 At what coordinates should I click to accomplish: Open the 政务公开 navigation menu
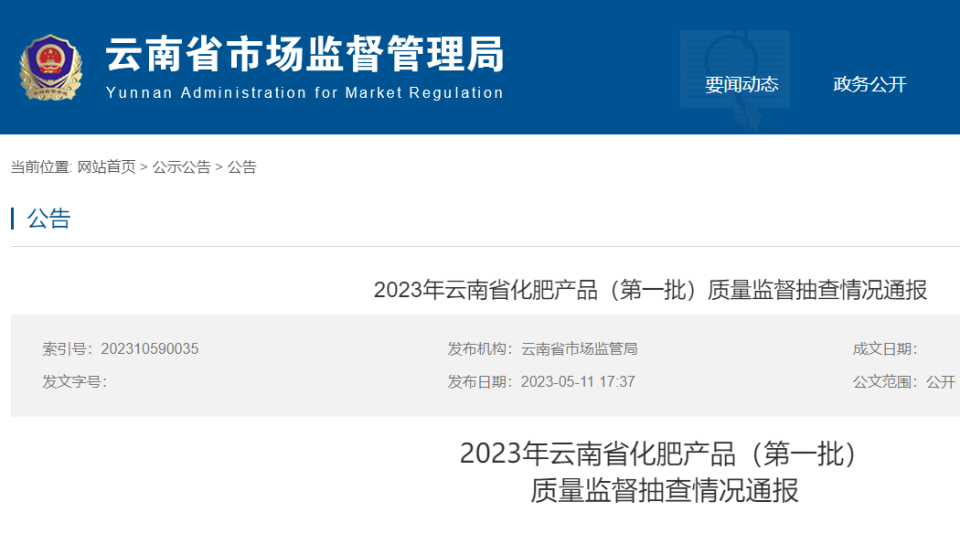pyautogui.click(x=869, y=84)
